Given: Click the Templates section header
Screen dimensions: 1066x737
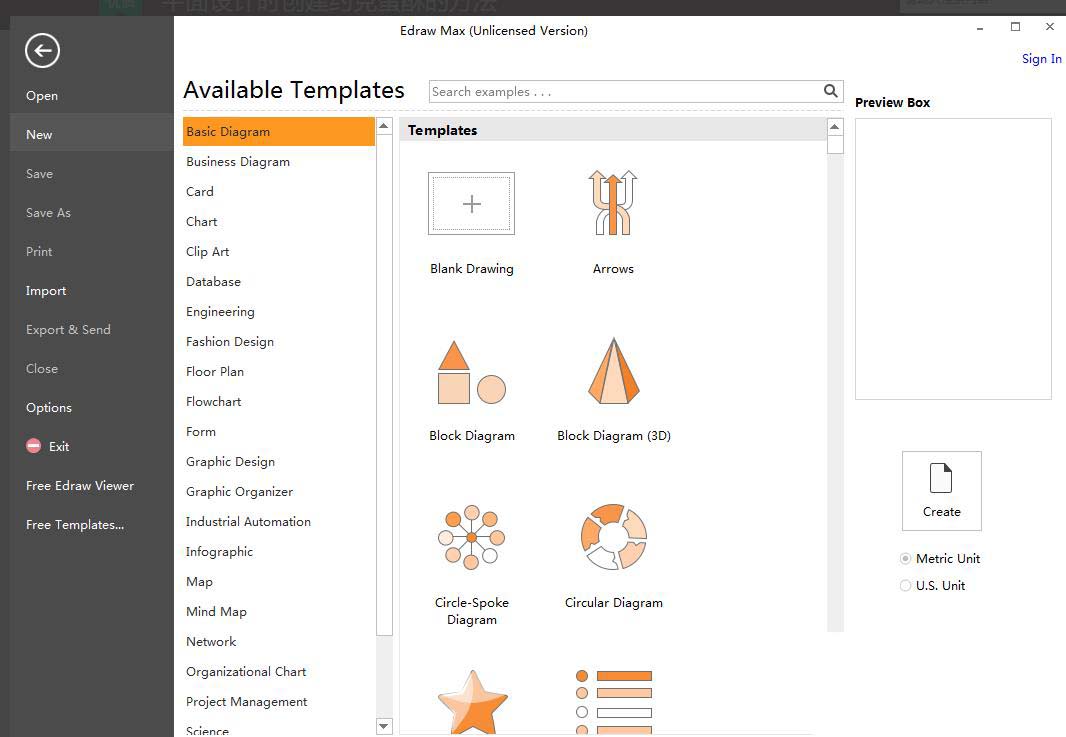Looking at the screenshot, I should coord(613,130).
